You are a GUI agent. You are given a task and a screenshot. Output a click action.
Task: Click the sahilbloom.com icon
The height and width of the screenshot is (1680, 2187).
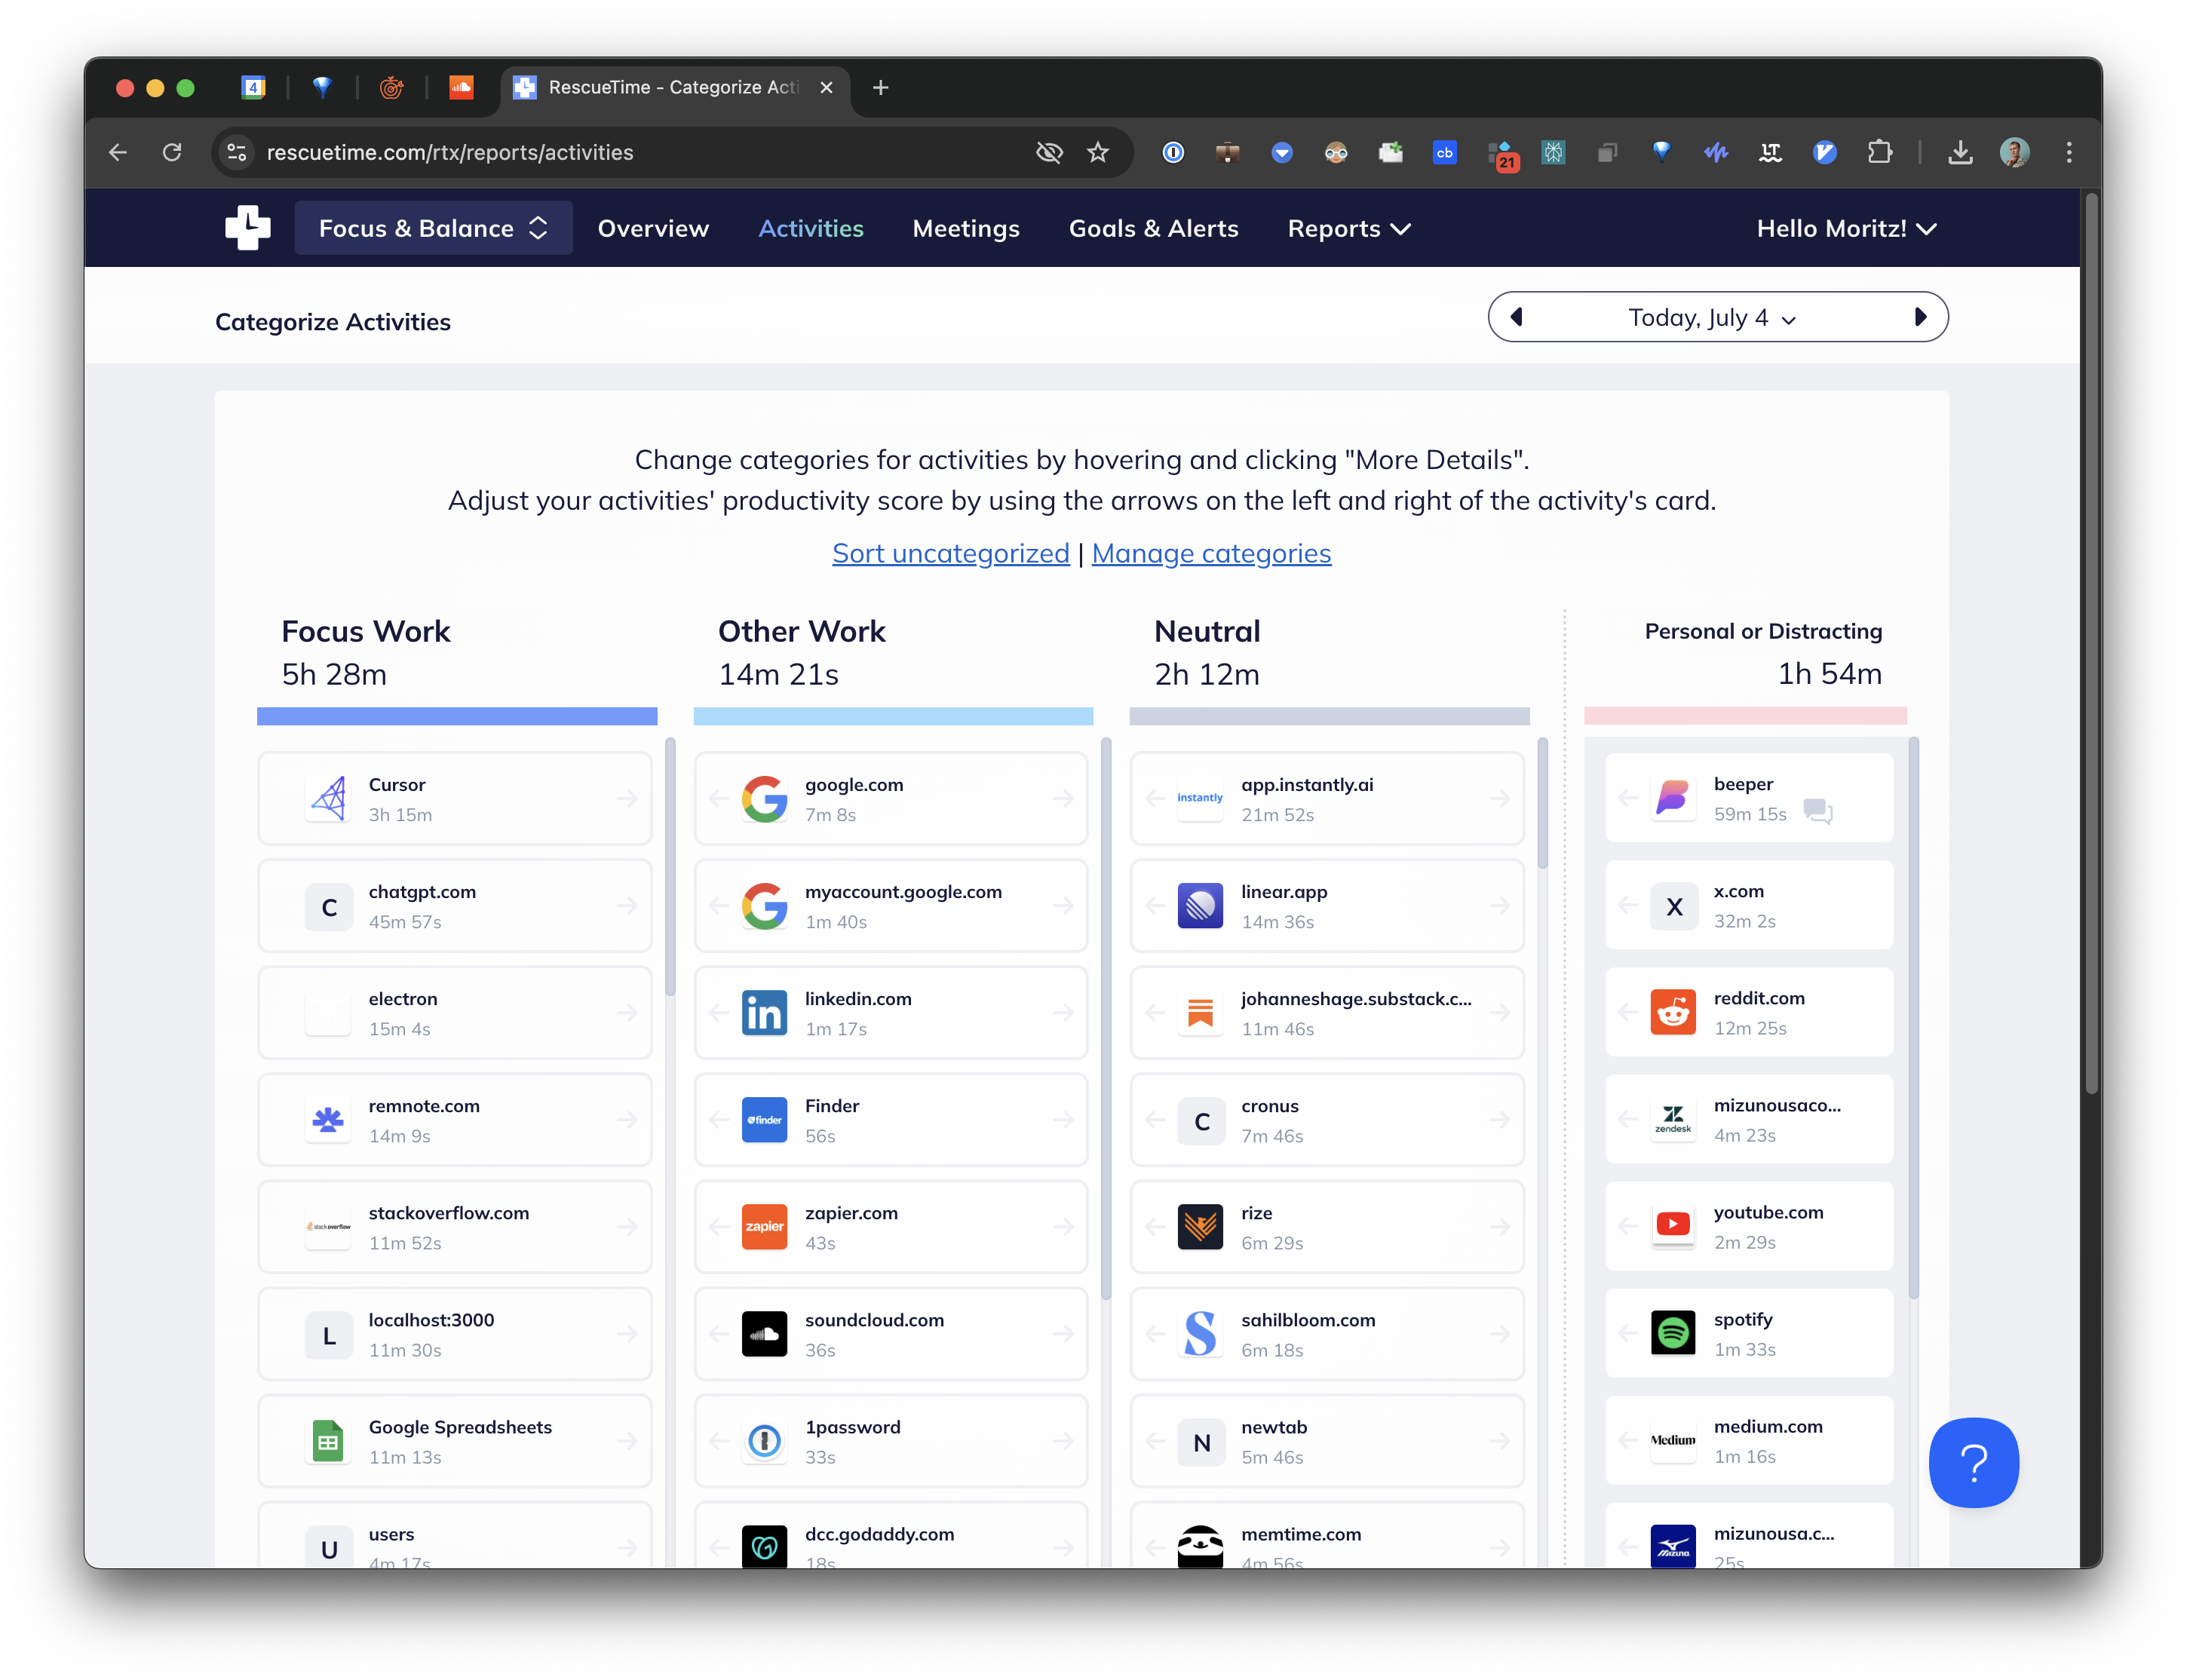click(1200, 1334)
